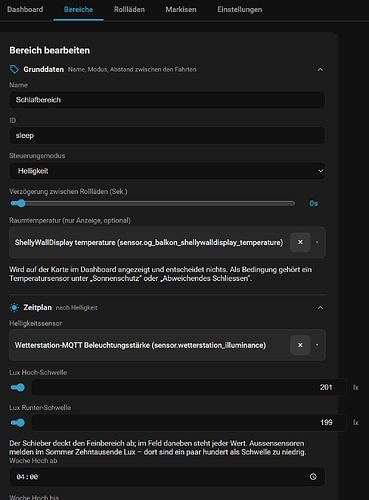Click the Zeitplan section heading

point(37,307)
